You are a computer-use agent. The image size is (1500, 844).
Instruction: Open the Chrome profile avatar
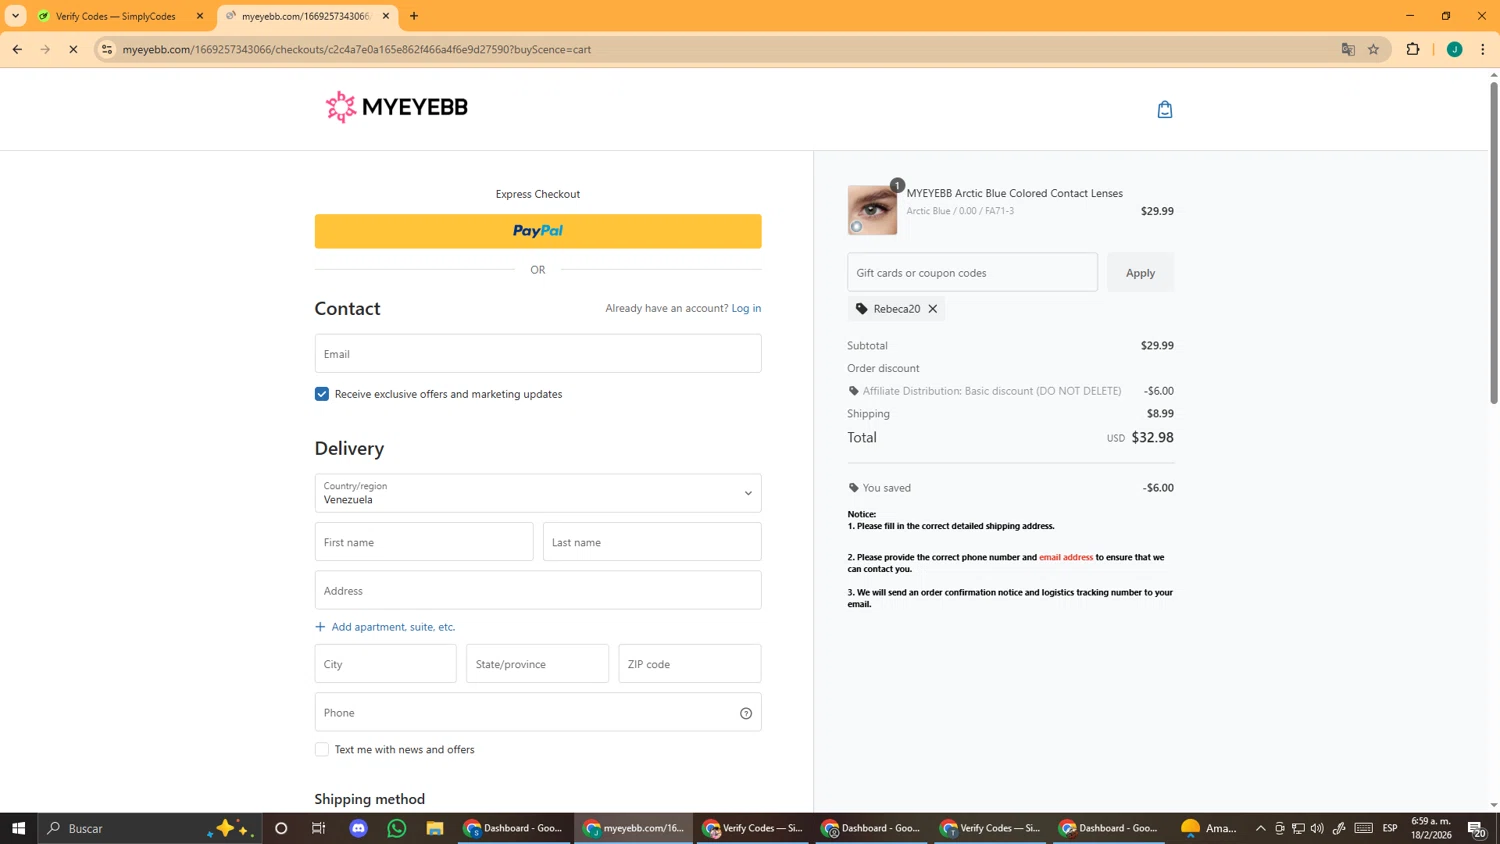tap(1455, 49)
